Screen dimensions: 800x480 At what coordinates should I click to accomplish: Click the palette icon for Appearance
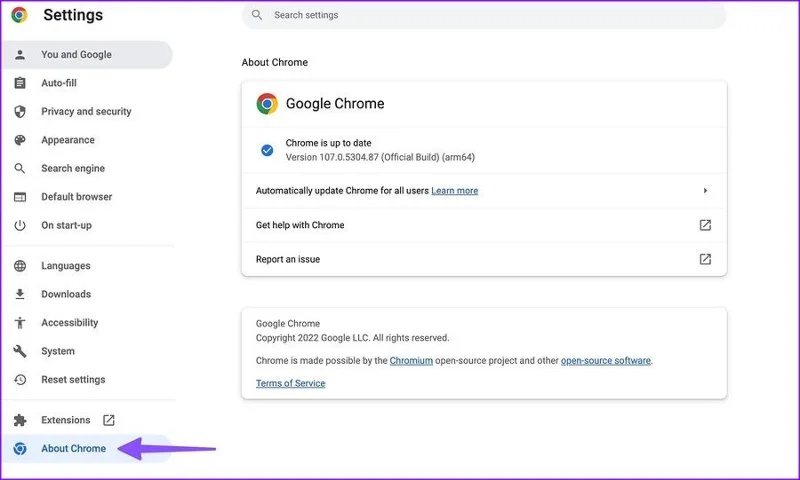point(20,140)
